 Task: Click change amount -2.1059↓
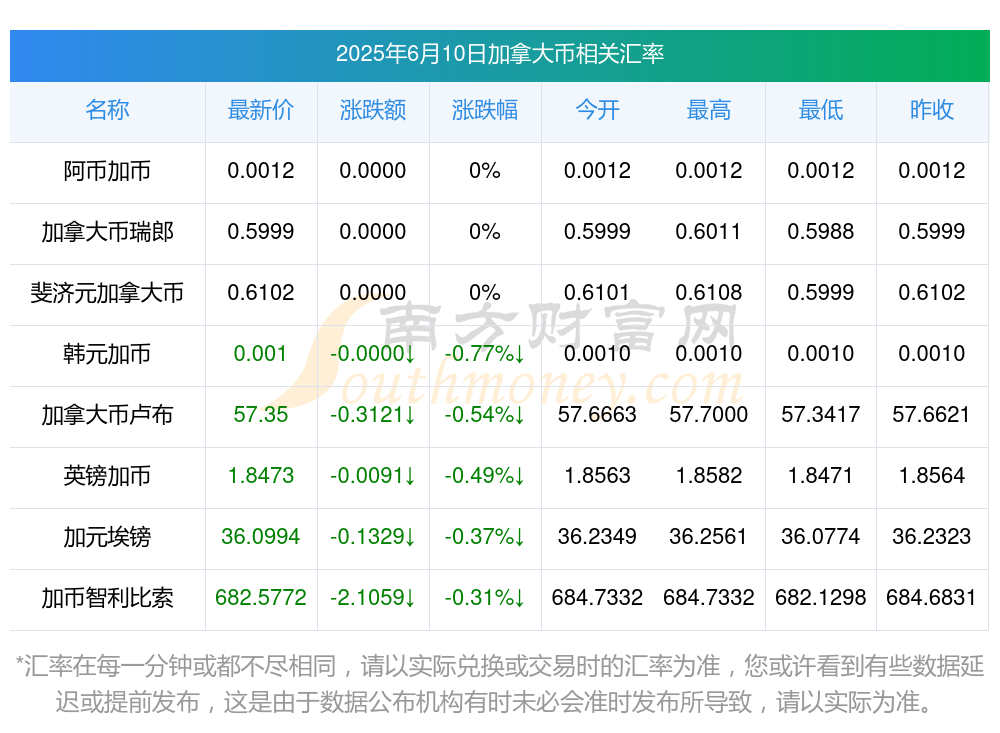click(373, 598)
